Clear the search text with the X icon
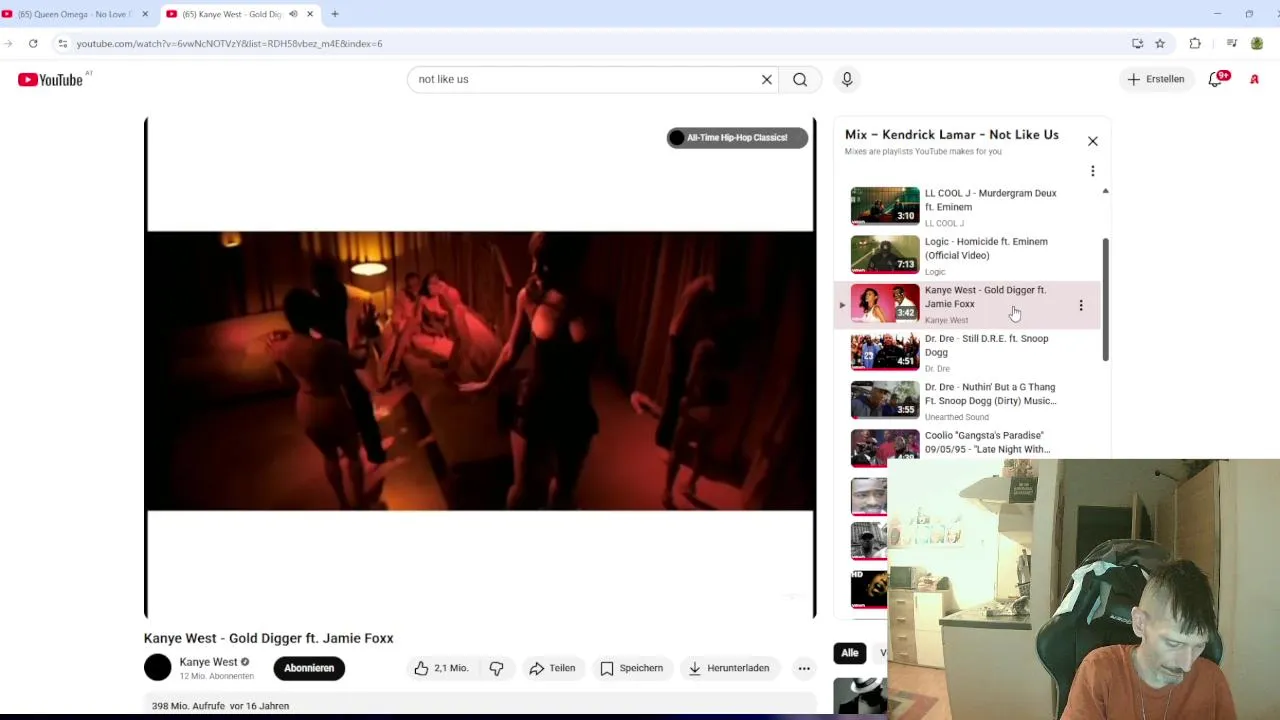 (767, 79)
